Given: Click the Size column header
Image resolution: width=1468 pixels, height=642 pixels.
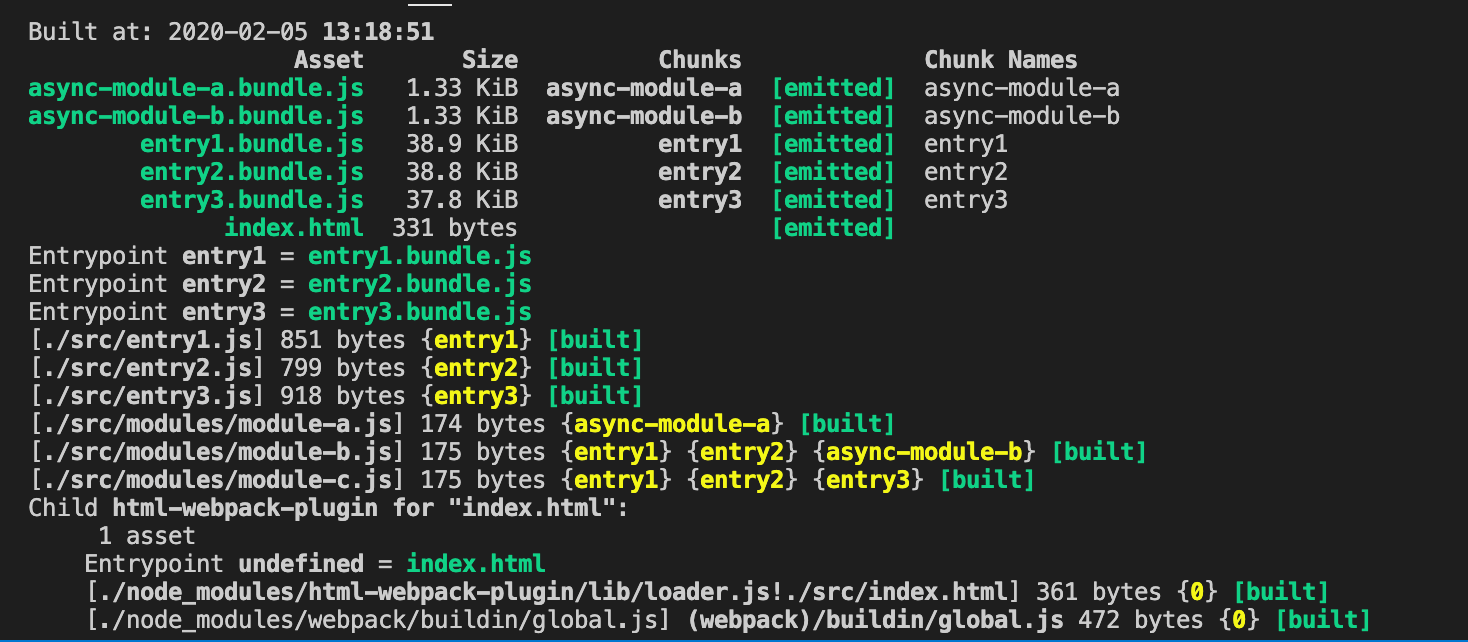Looking at the screenshot, I should (x=489, y=60).
